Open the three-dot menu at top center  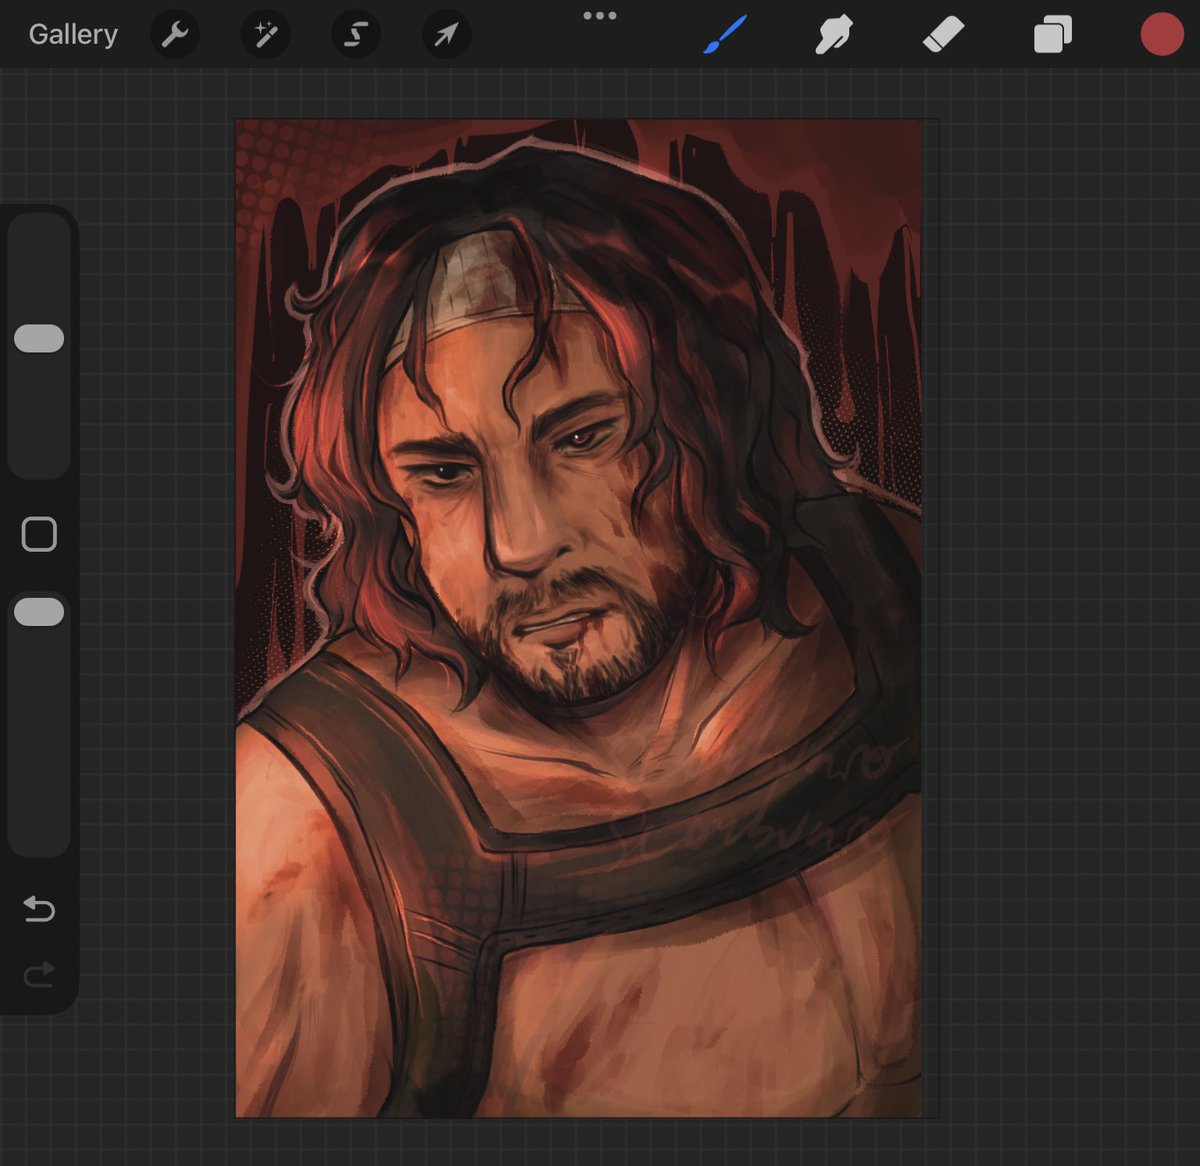(599, 16)
